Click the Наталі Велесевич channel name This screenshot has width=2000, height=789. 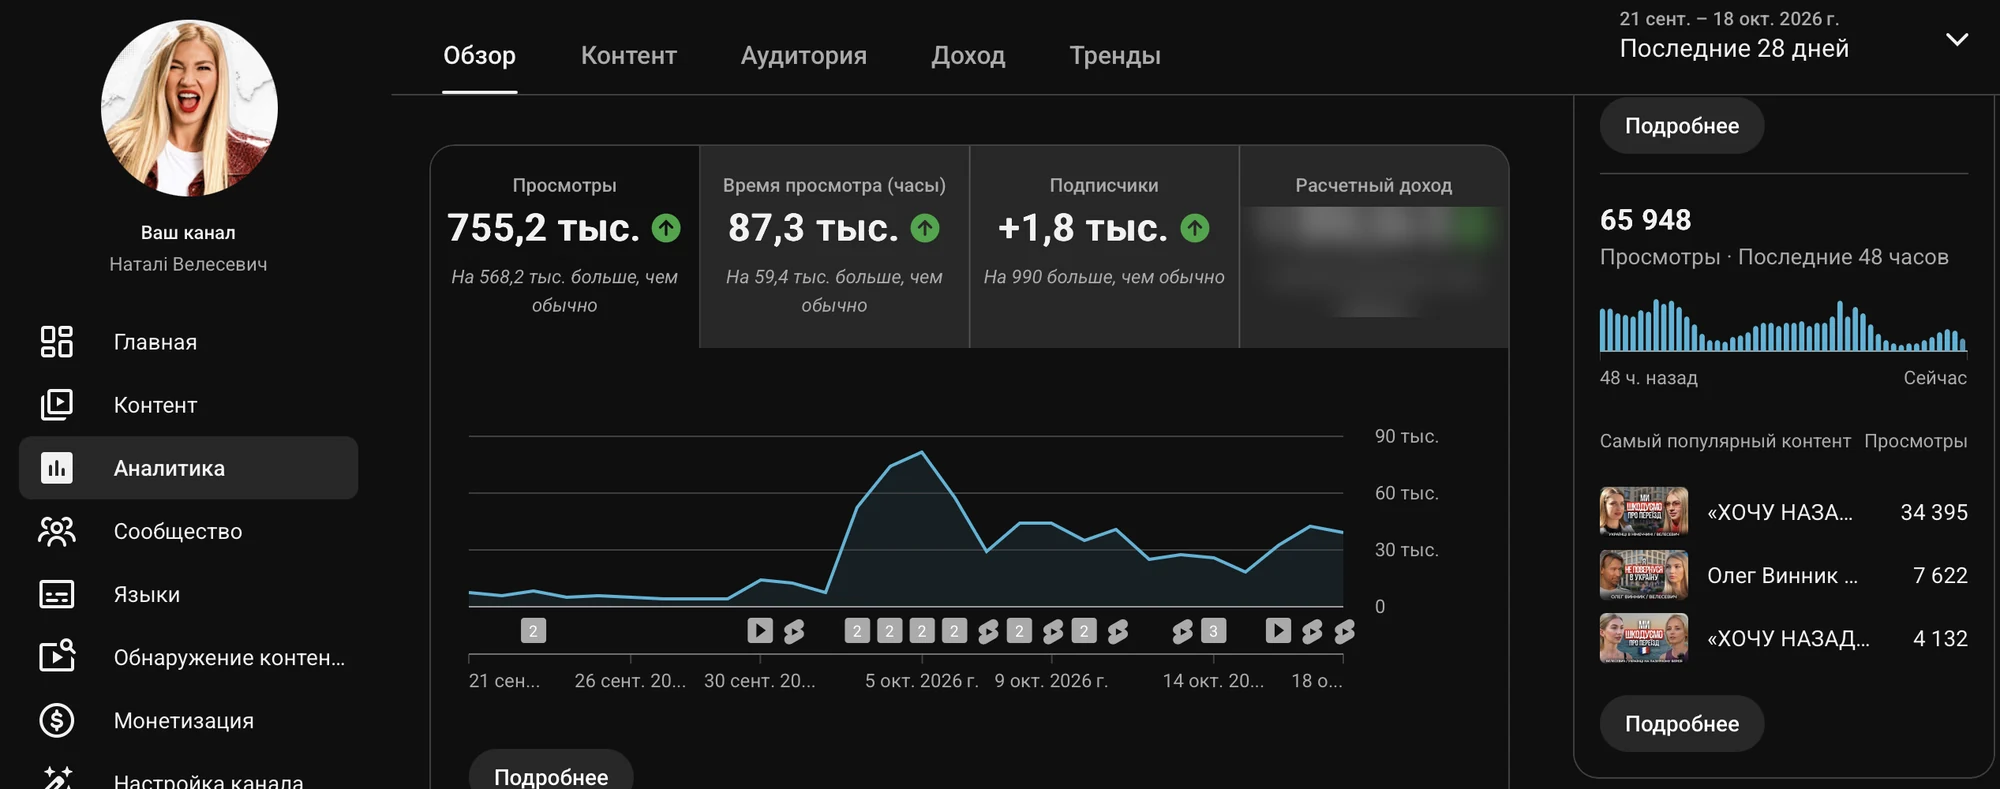pyautogui.click(x=188, y=264)
